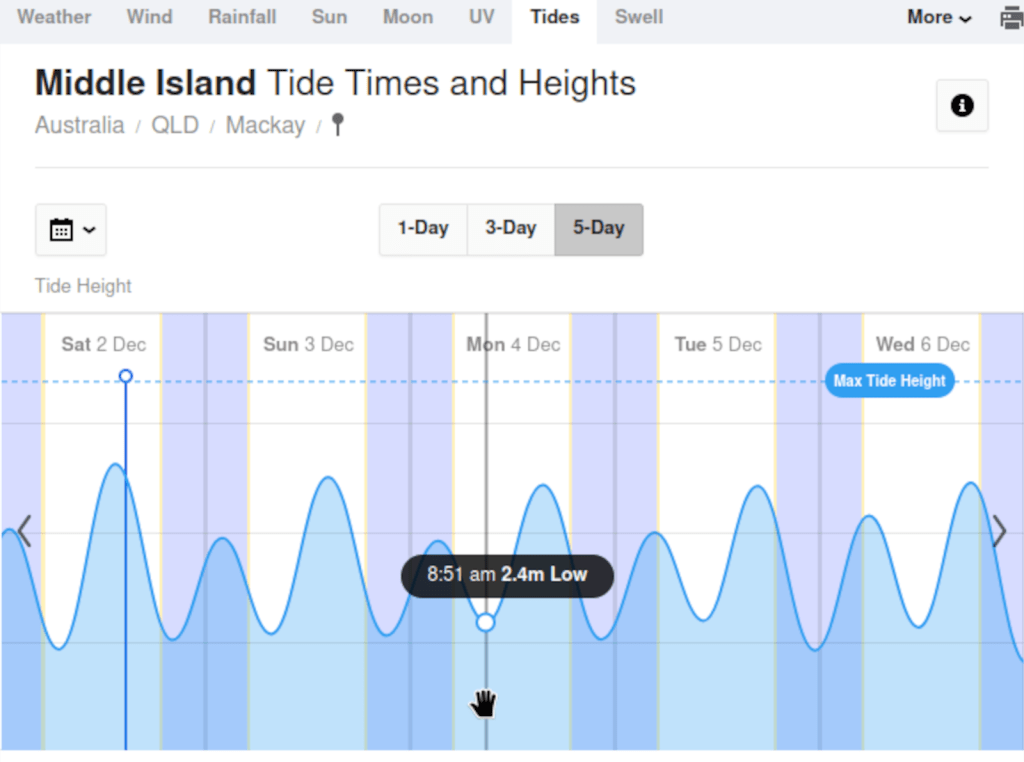Open the Weather tab
Image resolution: width=1024 pixels, height=762 pixels.
54,17
